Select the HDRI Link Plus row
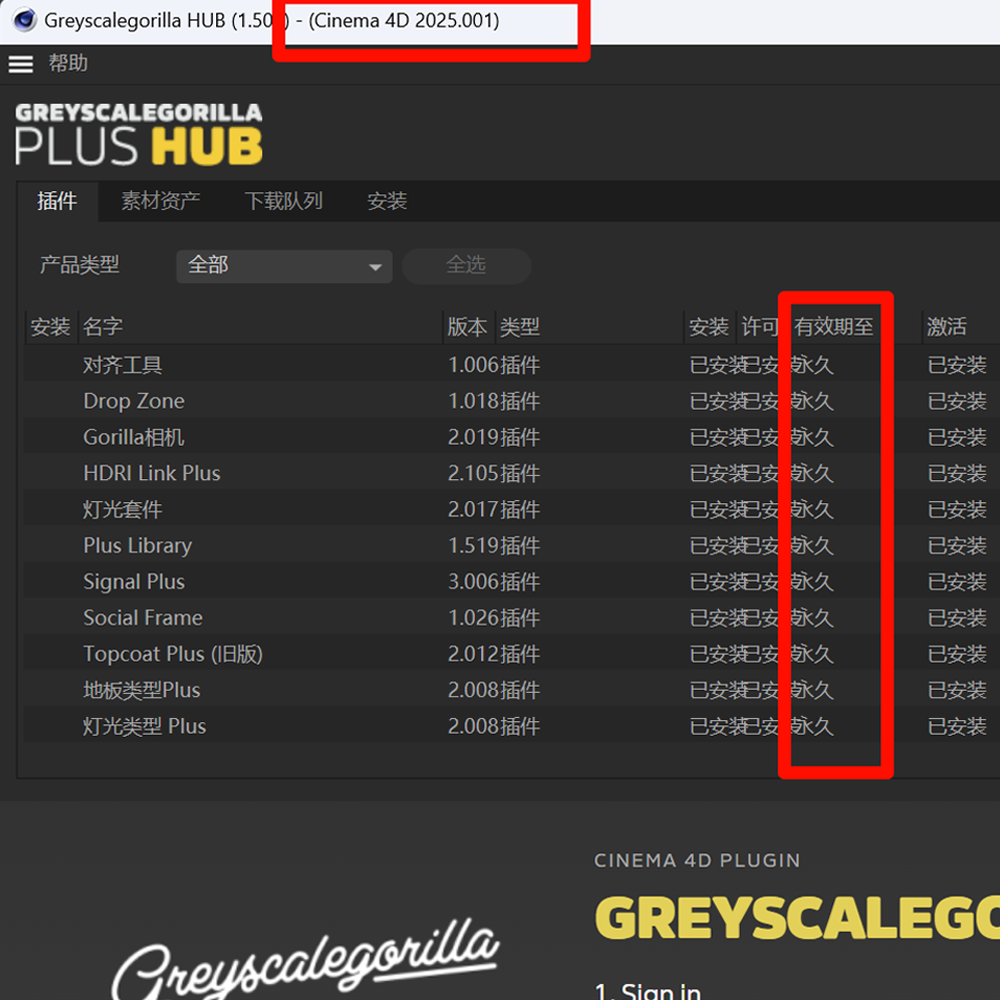This screenshot has height=1000, width=1000. coord(512,473)
